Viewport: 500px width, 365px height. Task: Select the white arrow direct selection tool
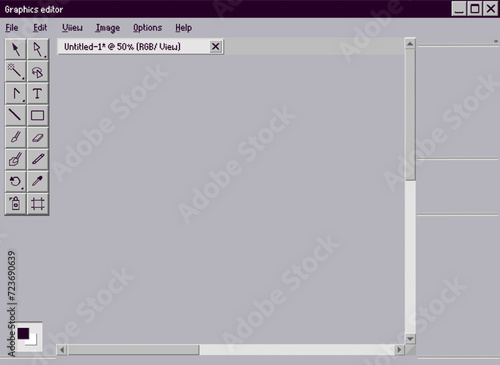(x=38, y=49)
